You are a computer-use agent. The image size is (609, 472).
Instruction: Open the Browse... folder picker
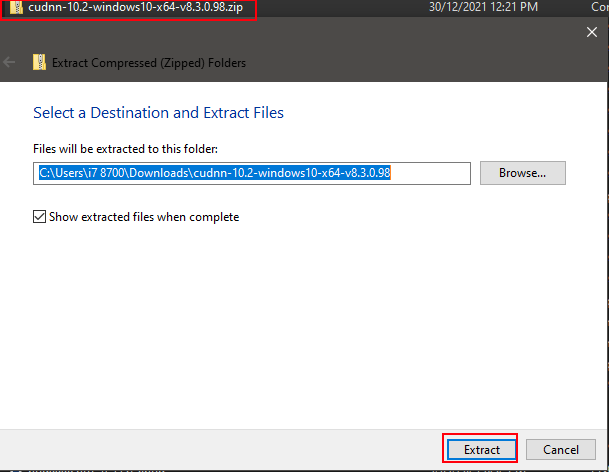click(x=522, y=173)
